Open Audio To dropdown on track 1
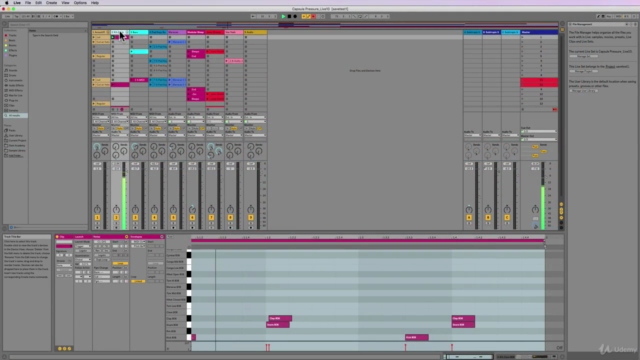640x360 pixels. (101, 136)
